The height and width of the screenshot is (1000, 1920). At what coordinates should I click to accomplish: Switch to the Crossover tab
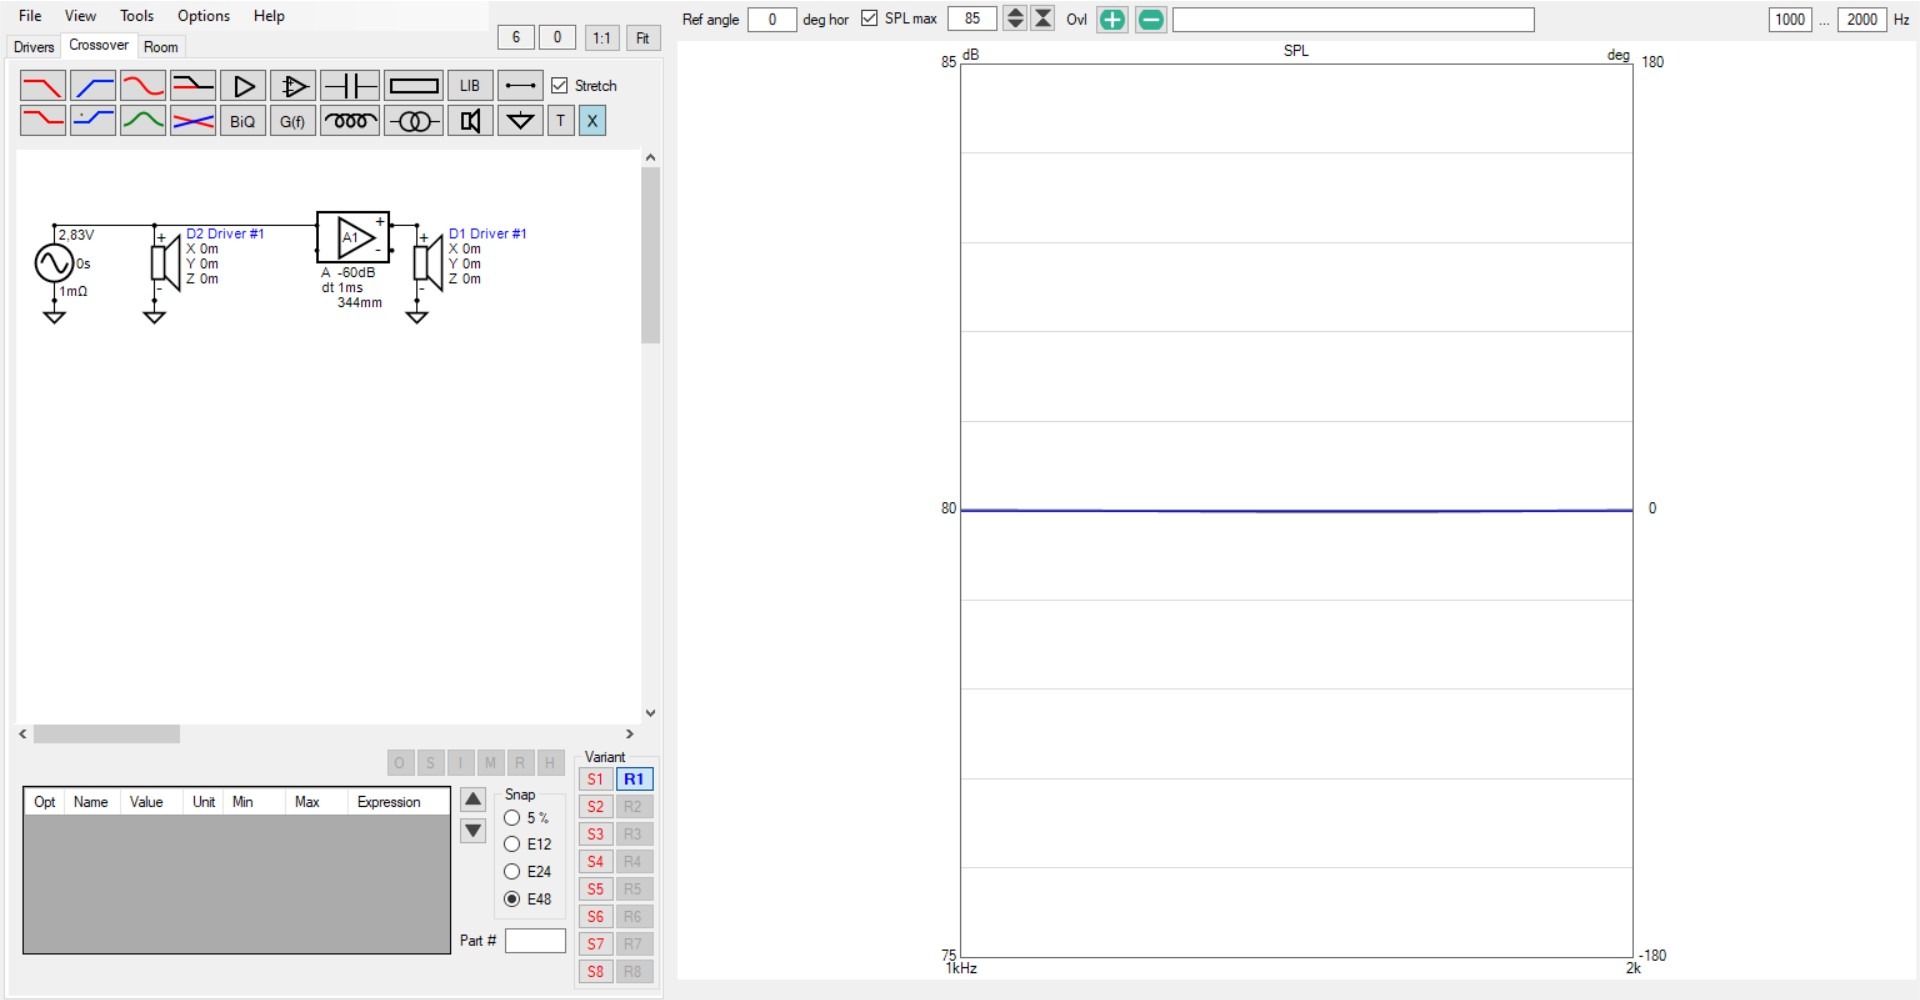click(x=98, y=45)
